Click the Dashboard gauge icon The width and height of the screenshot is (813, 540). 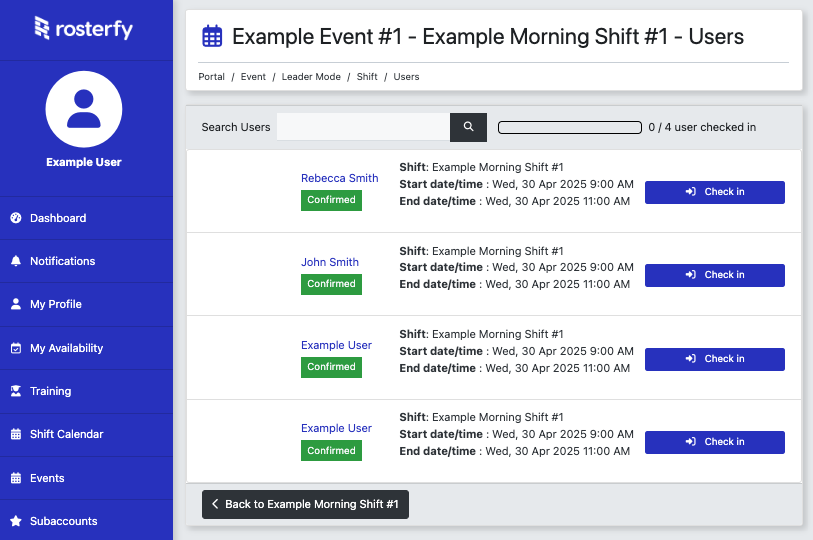click(16, 218)
